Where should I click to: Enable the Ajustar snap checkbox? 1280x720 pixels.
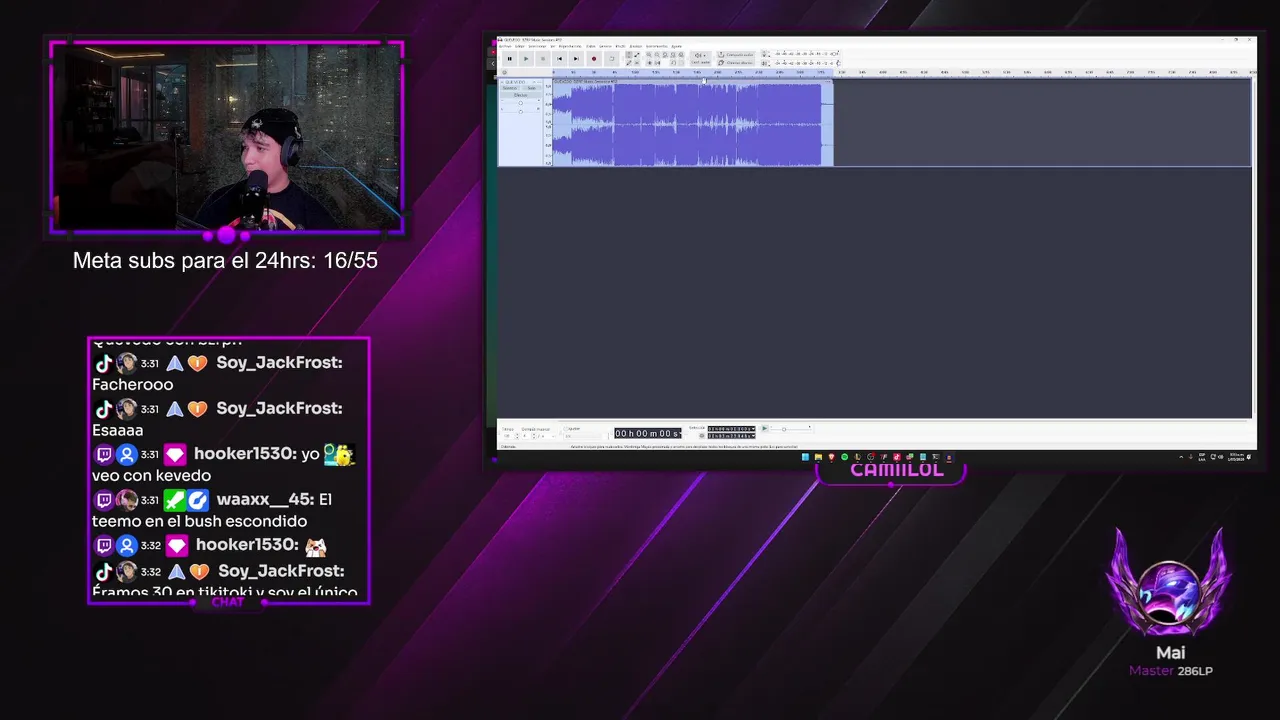(566, 429)
